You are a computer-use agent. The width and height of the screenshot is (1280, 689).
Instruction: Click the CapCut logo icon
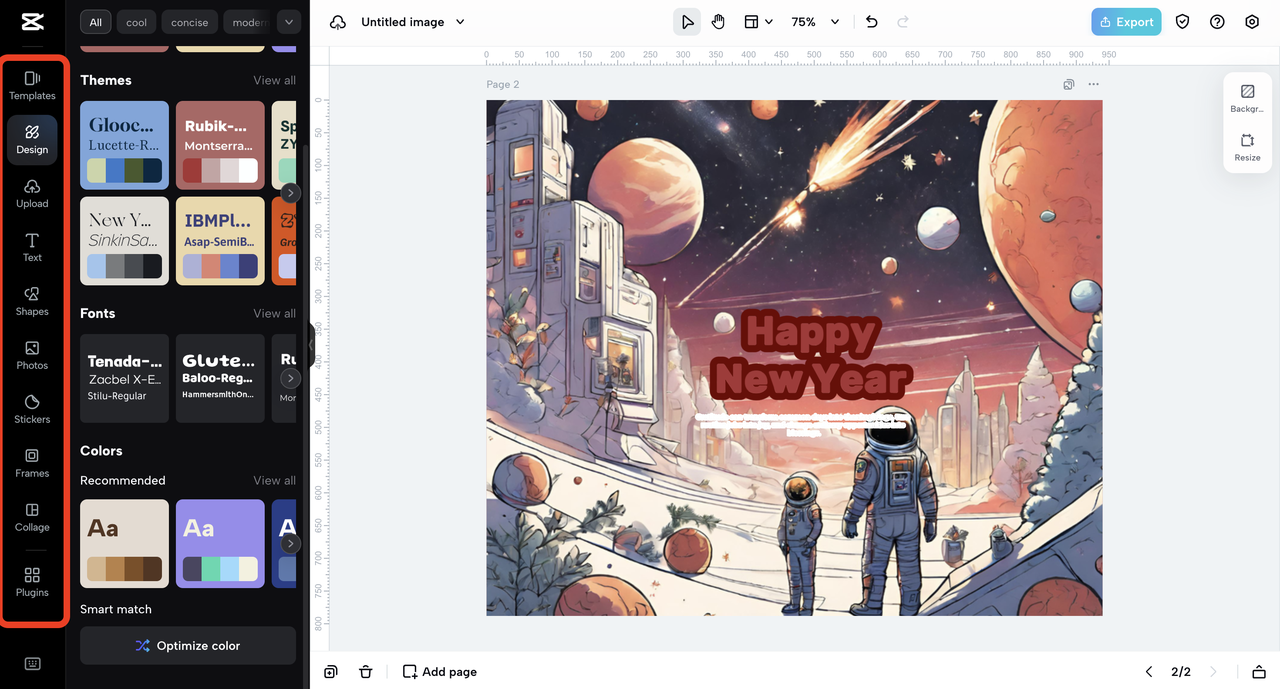(32, 22)
